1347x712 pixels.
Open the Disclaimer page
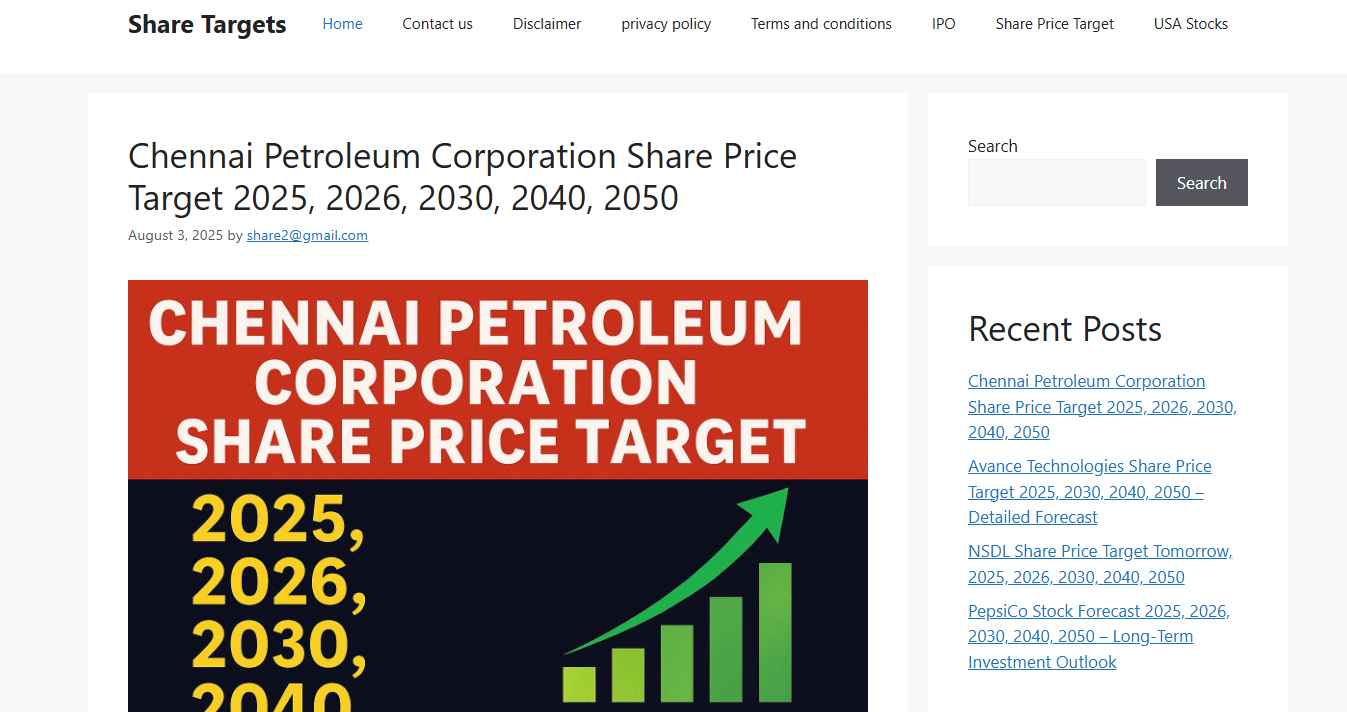click(547, 24)
